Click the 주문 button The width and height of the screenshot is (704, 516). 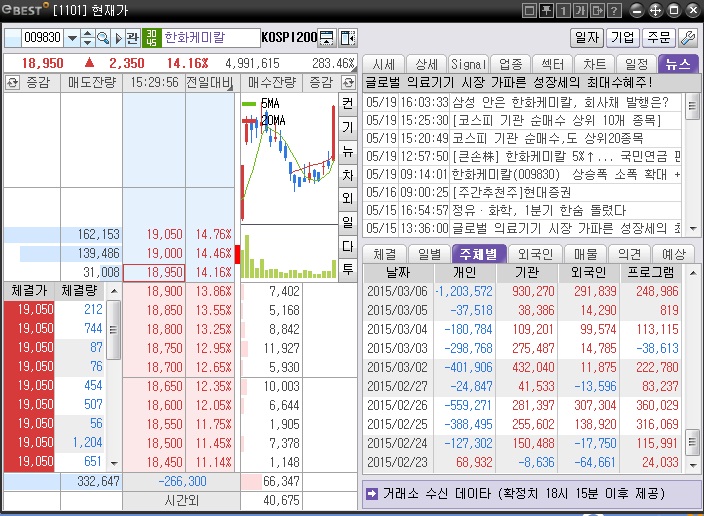pyautogui.click(x=658, y=38)
